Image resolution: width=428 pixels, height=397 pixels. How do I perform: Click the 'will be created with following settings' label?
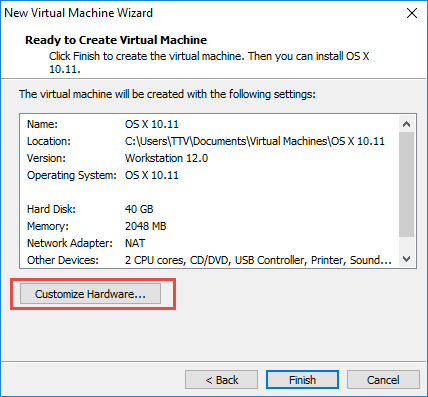click(167, 94)
